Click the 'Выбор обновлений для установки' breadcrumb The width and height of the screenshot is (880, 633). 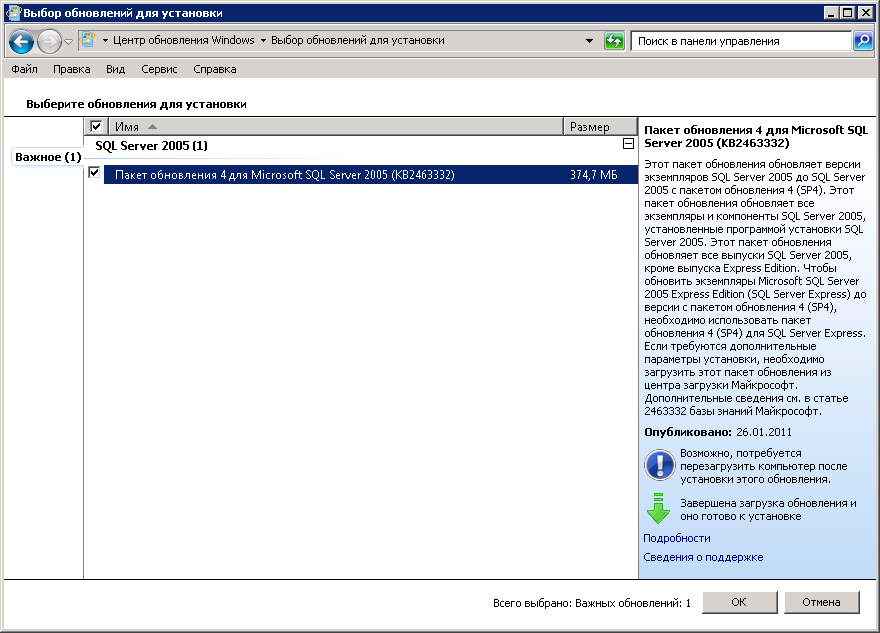[358, 40]
